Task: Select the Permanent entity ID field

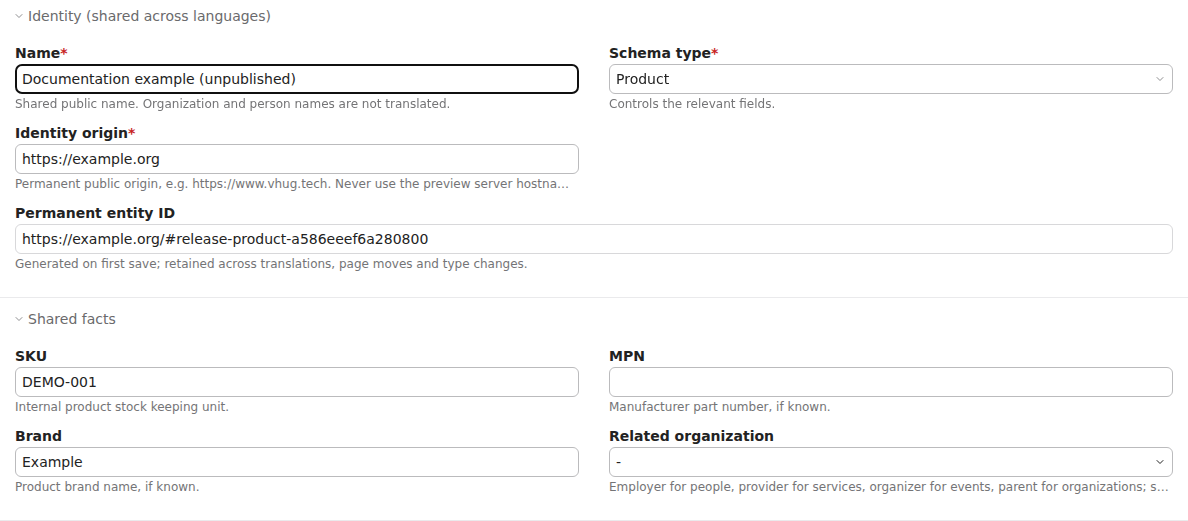Action: 593,239
